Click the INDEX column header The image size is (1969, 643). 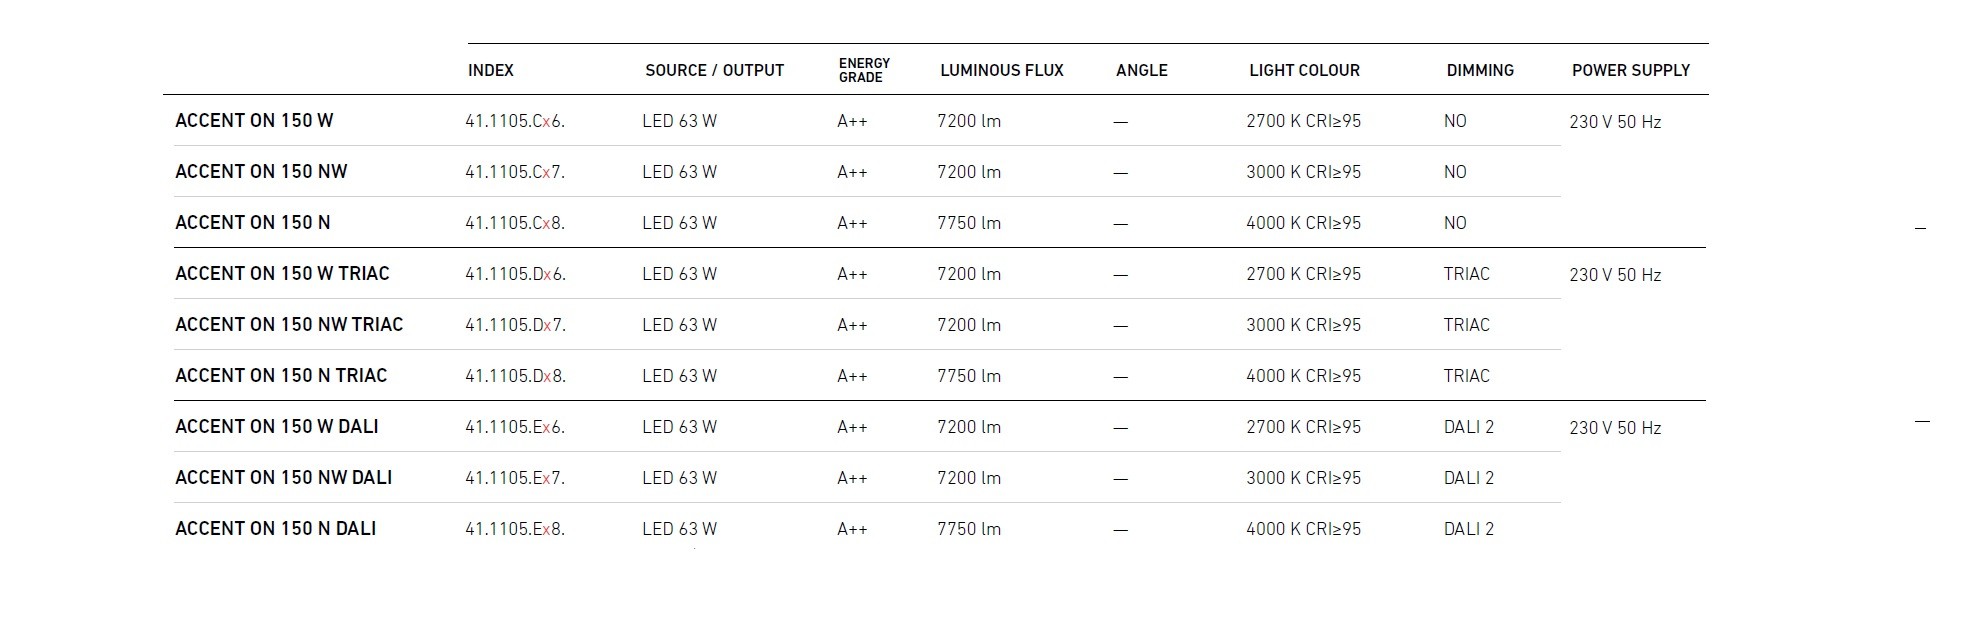pyautogui.click(x=490, y=70)
